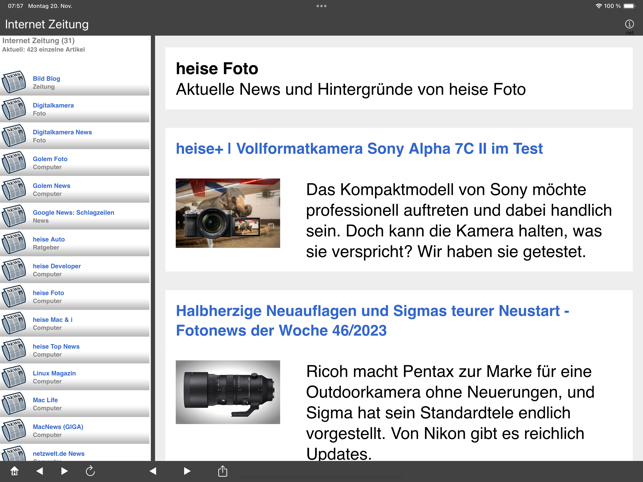The height and width of the screenshot is (482, 643).
Task: Tap the Wi-Fi icon in status bar
Action: coord(599,6)
